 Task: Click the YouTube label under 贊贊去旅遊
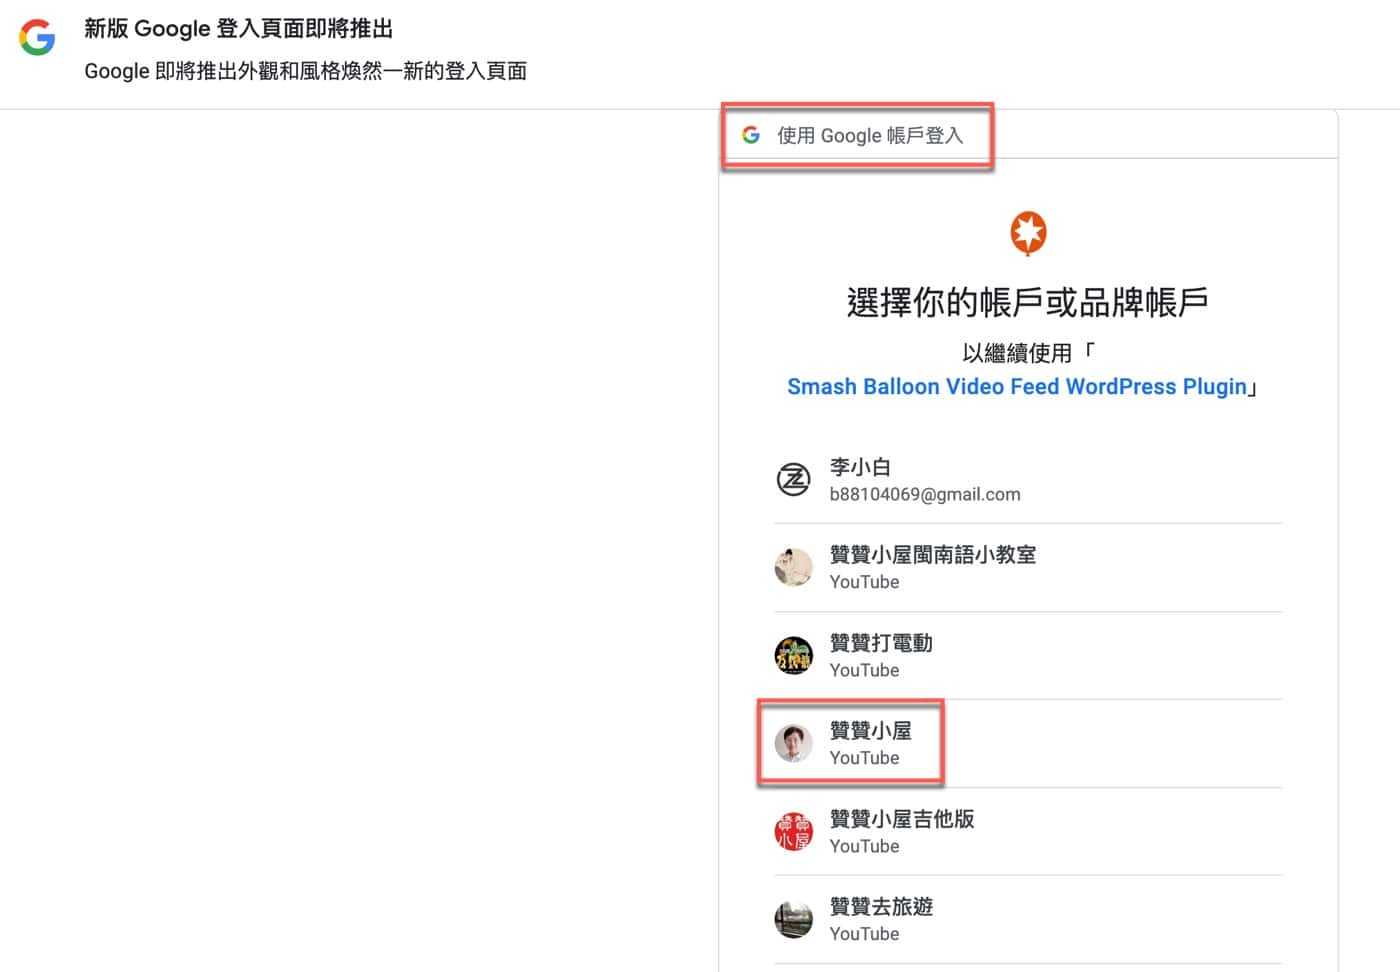click(x=864, y=934)
